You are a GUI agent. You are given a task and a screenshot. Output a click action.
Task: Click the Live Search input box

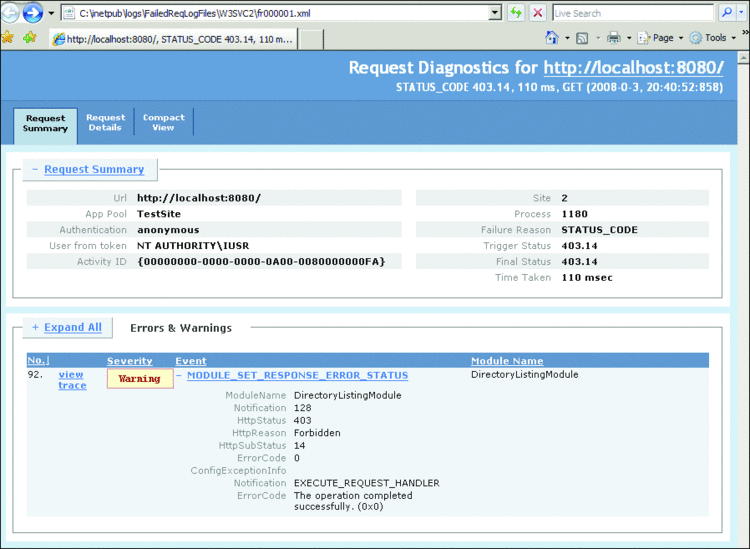coord(633,13)
